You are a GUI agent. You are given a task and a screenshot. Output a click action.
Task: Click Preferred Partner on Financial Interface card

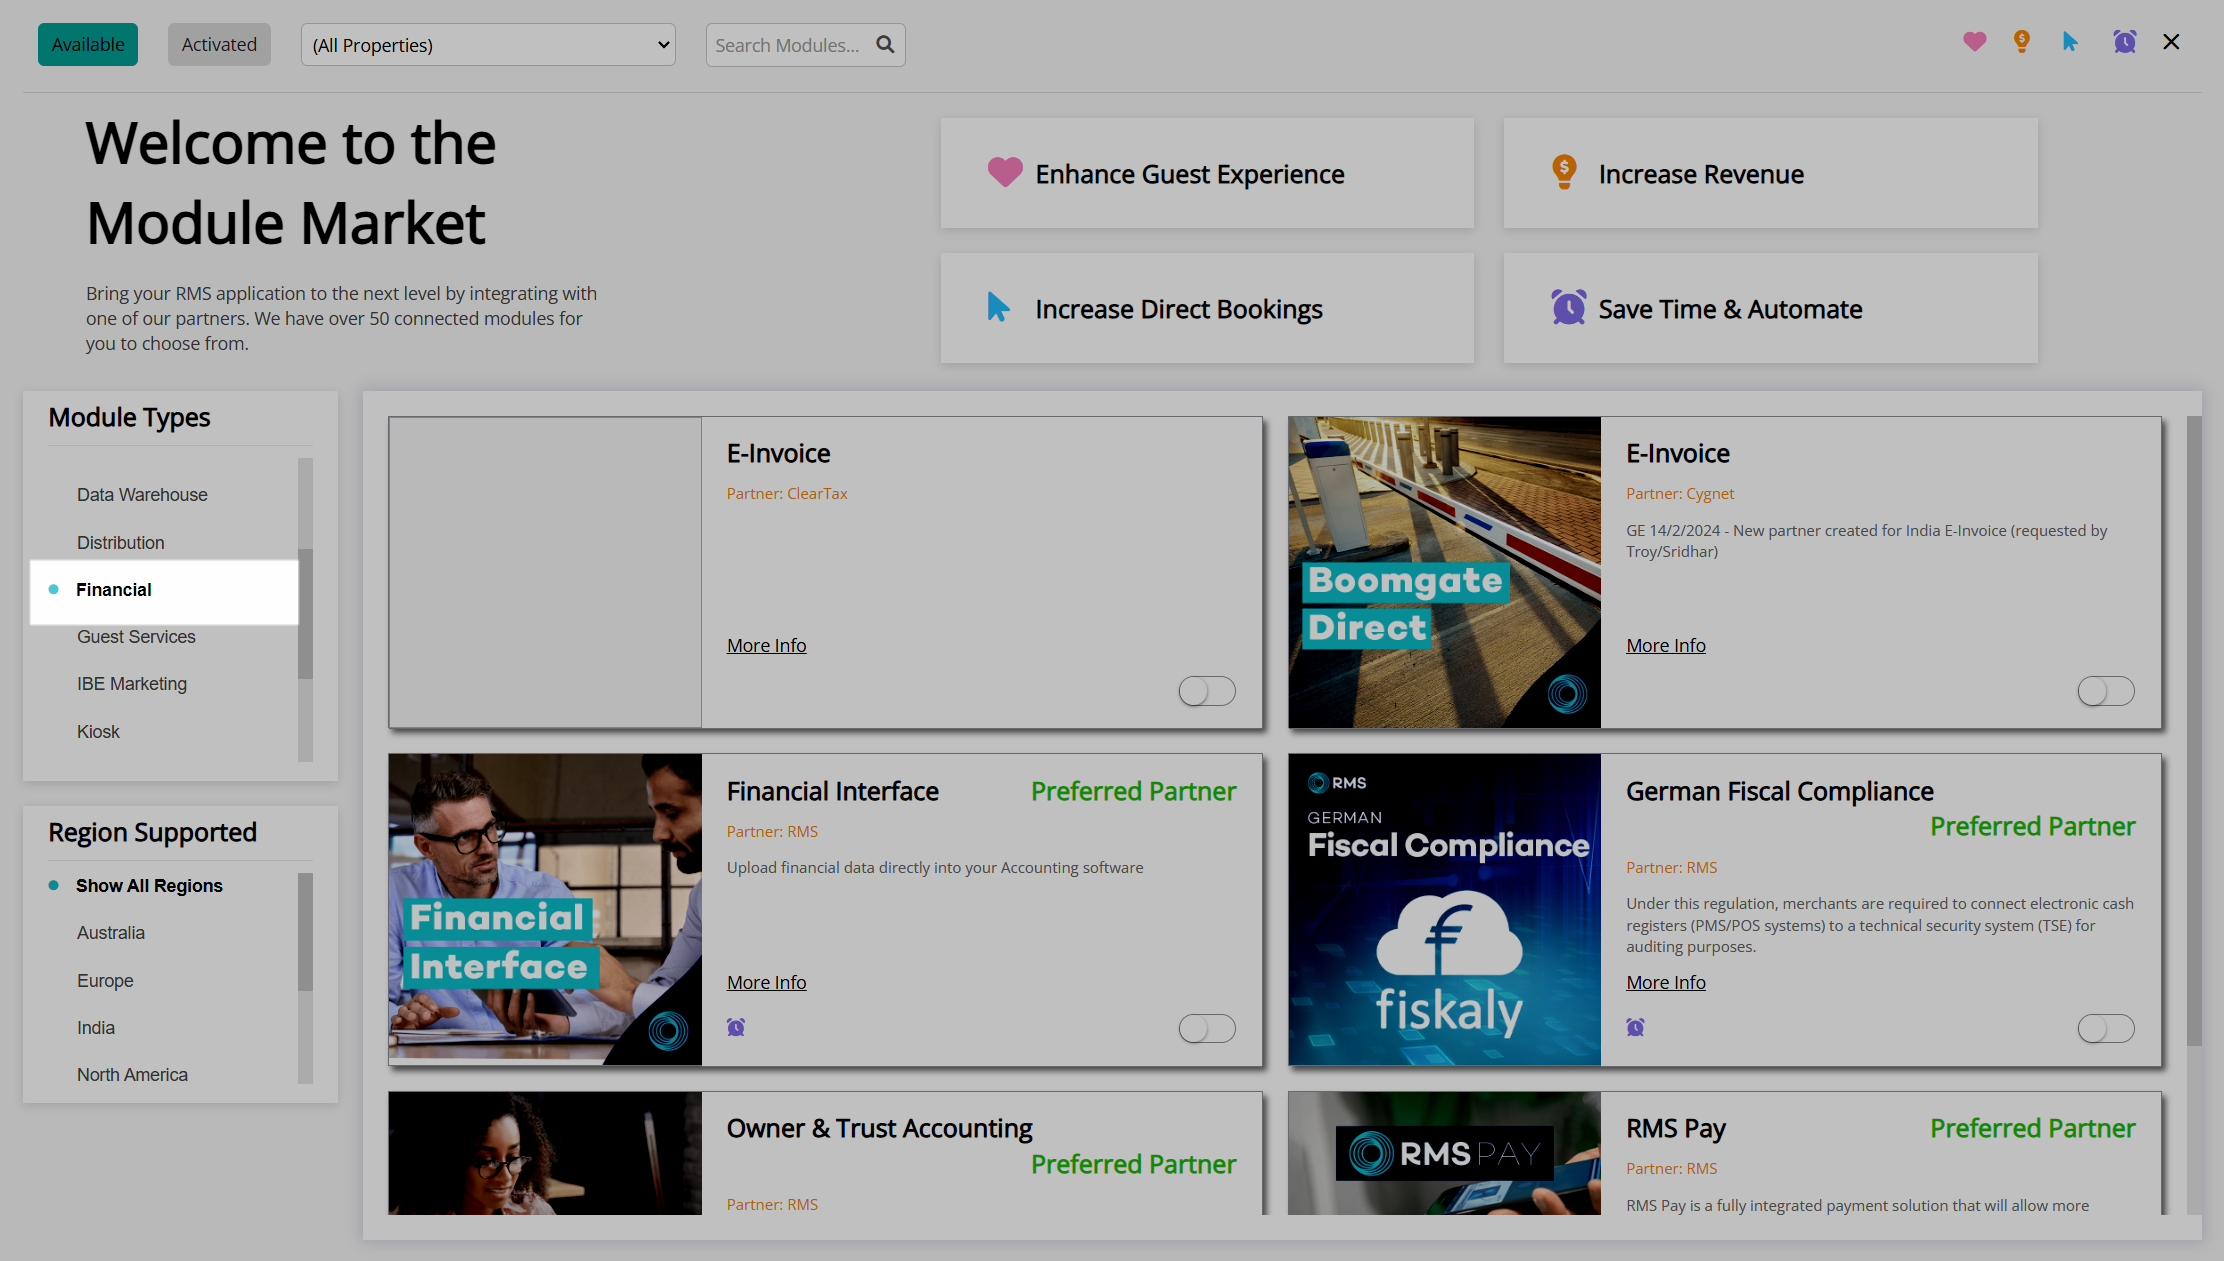click(1134, 791)
